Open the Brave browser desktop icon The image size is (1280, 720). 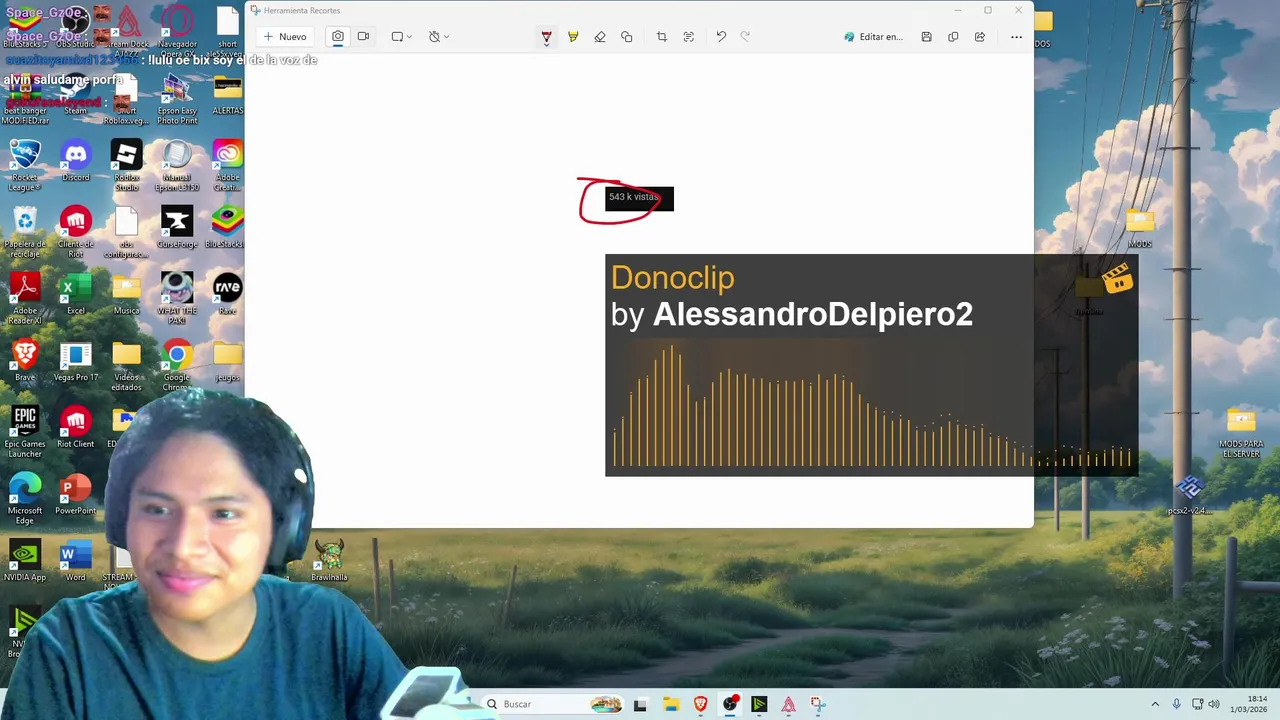point(25,361)
